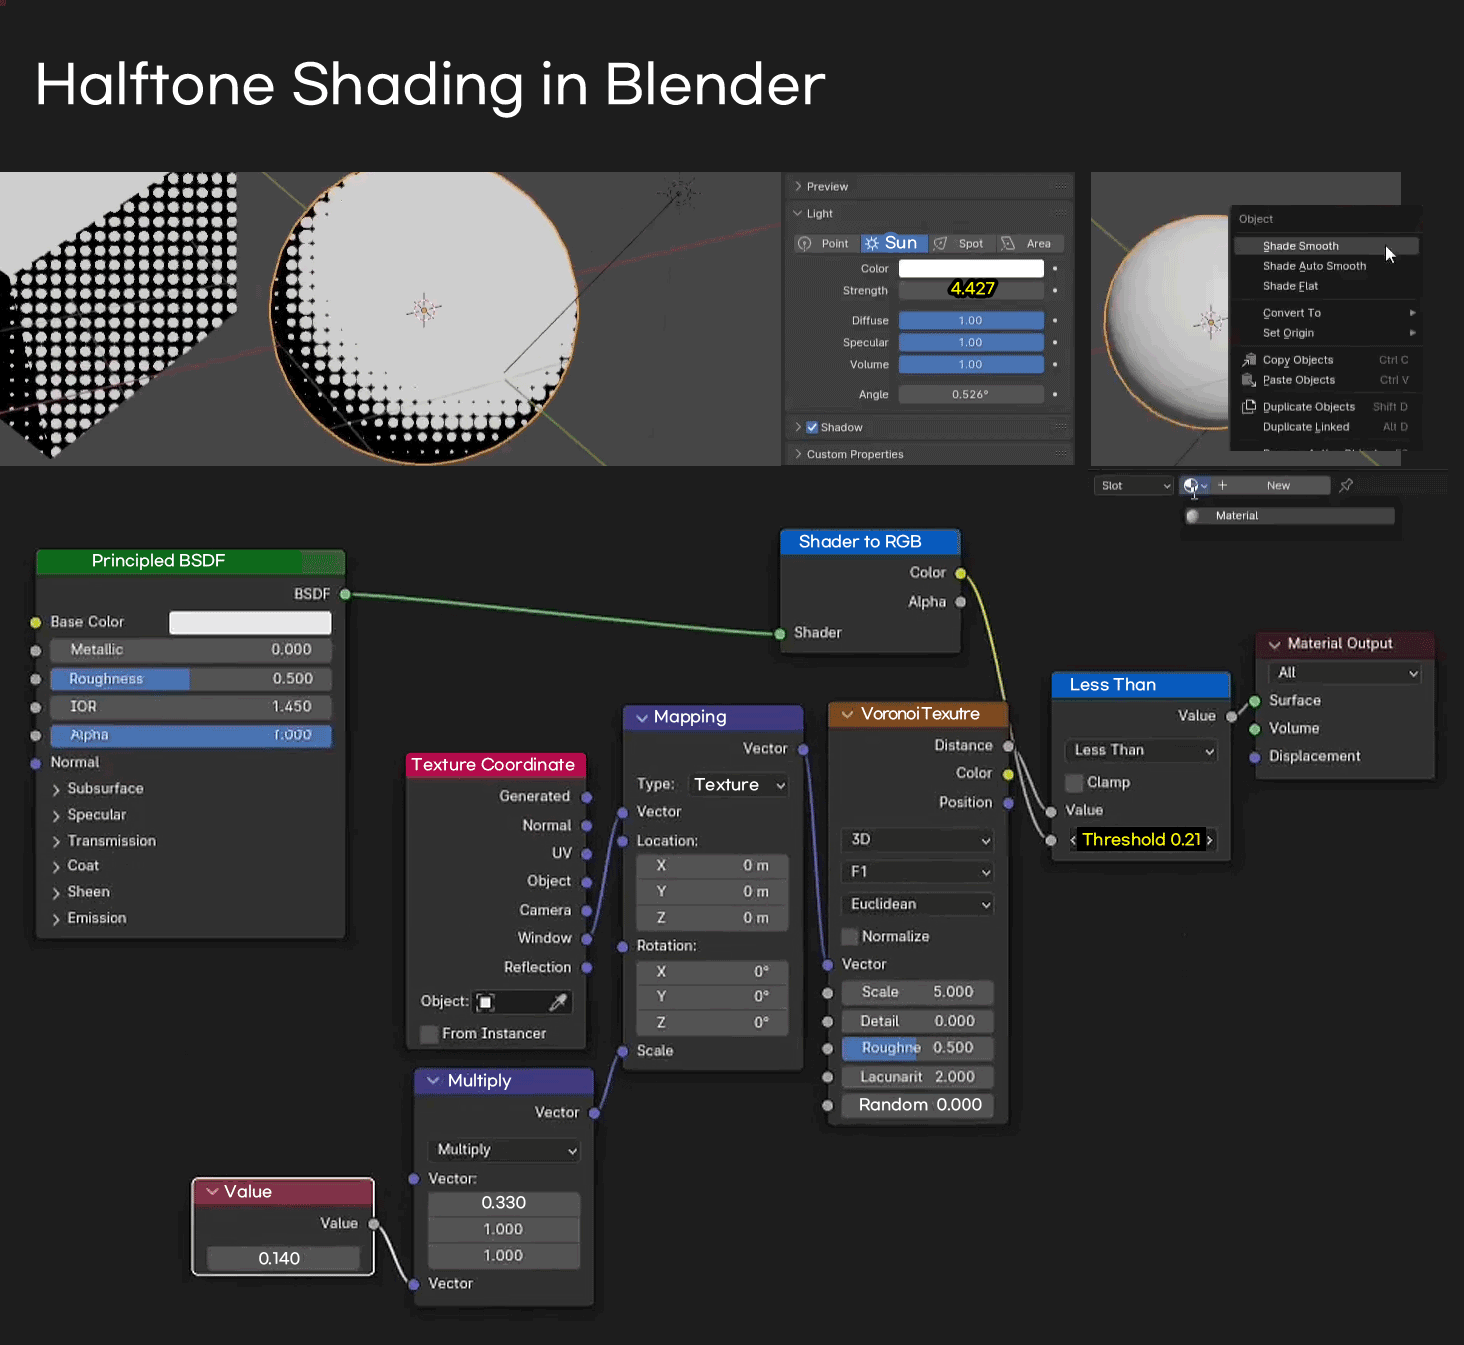Click the animate dot next to Angle
Image resolution: width=1464 pixels, height=1345 pixels.
click(x=1055, y=394)
